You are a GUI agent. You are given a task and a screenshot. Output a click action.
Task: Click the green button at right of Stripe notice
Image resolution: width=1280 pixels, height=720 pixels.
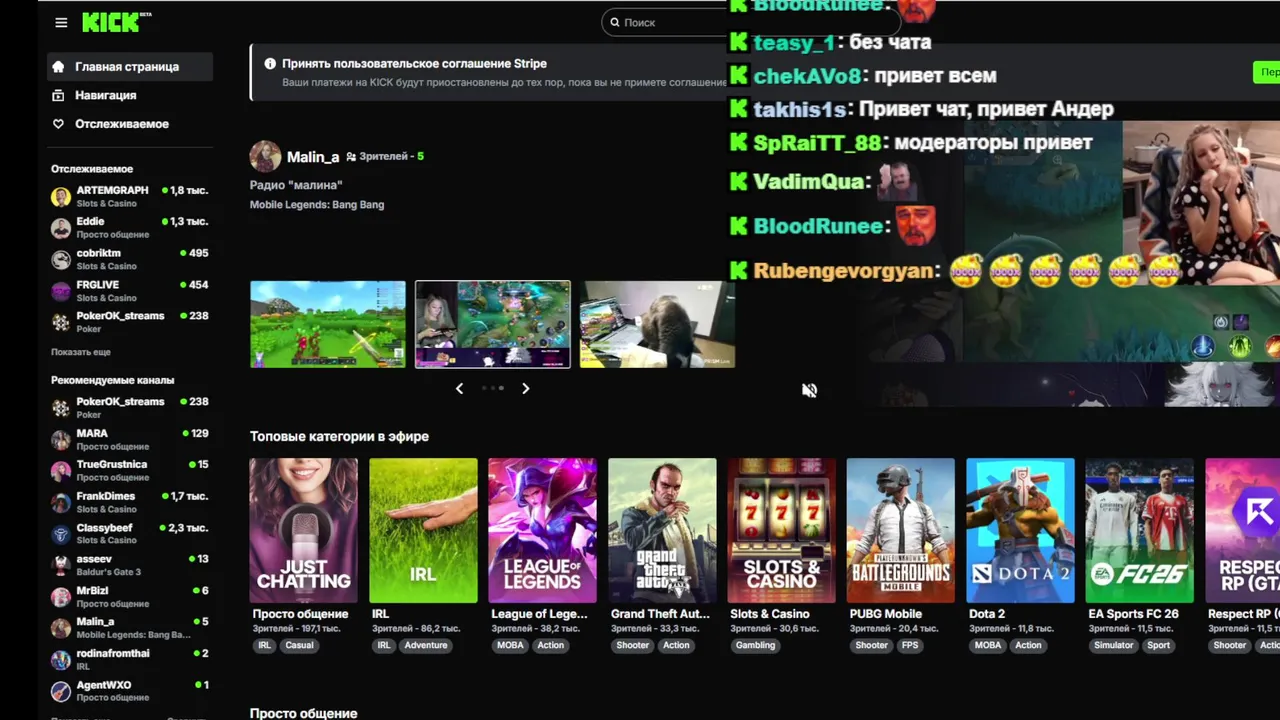click(x=1266, y=72)
